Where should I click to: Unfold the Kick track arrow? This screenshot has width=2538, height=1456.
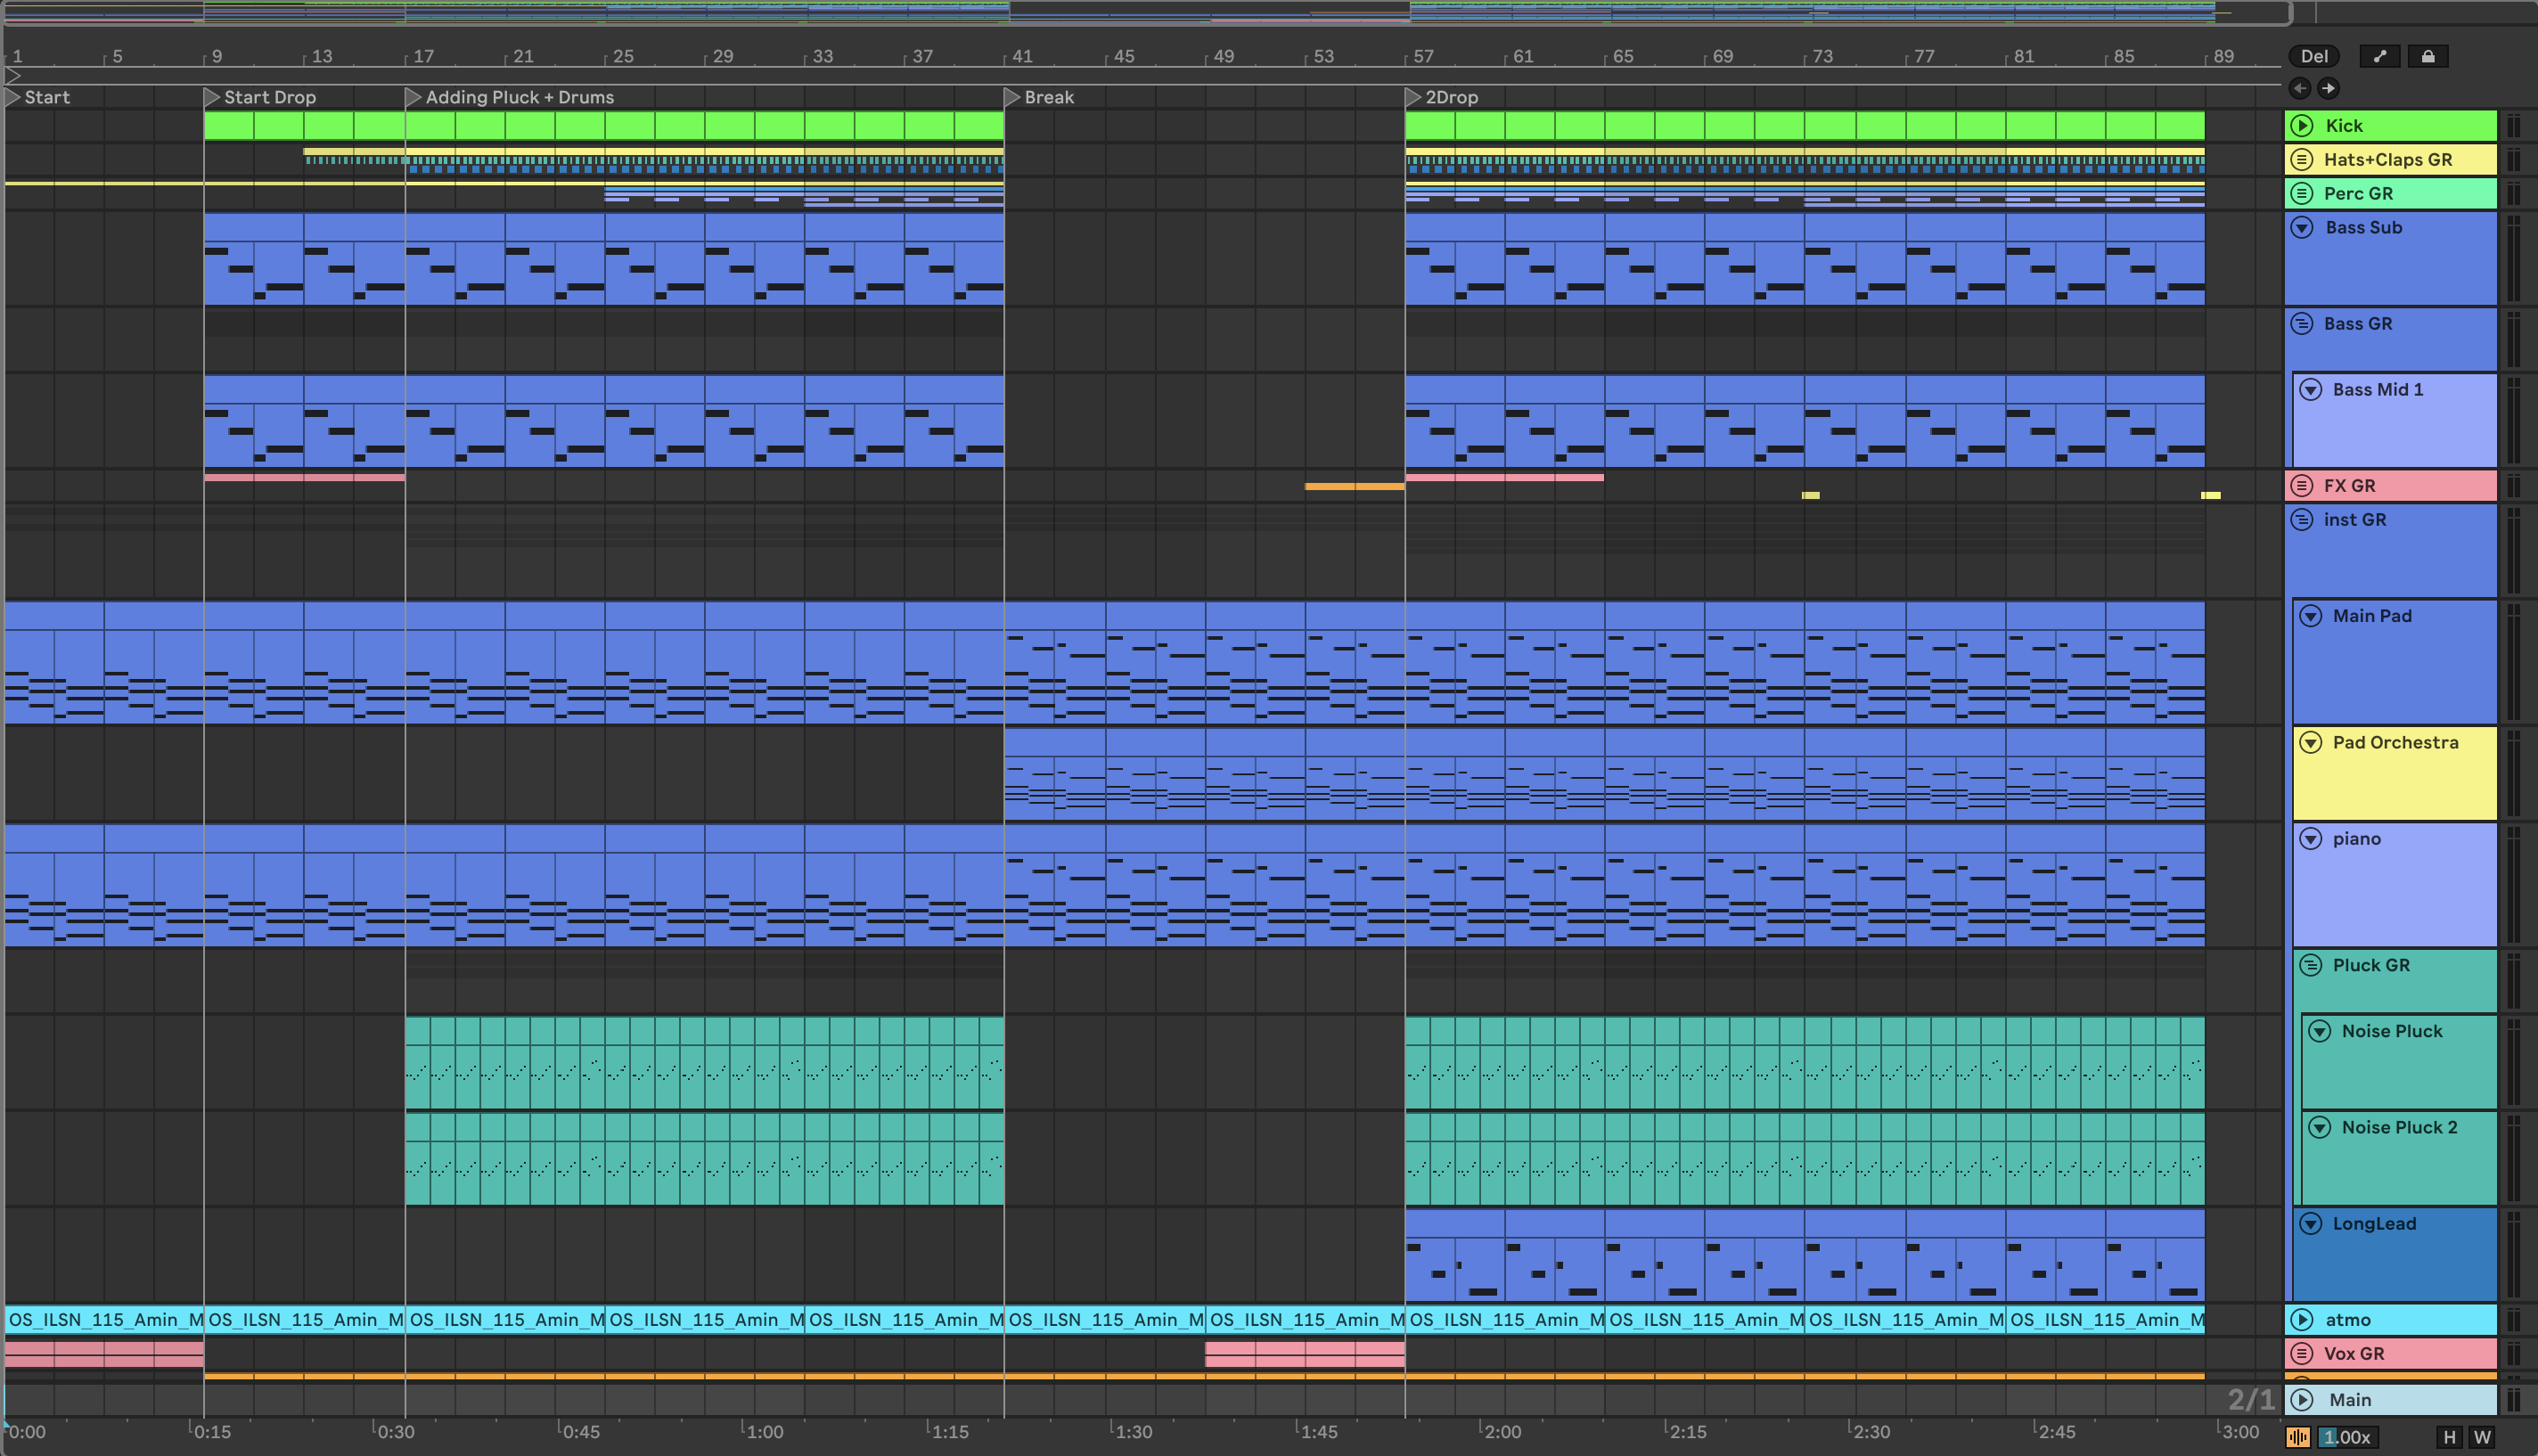(2302, 125)
